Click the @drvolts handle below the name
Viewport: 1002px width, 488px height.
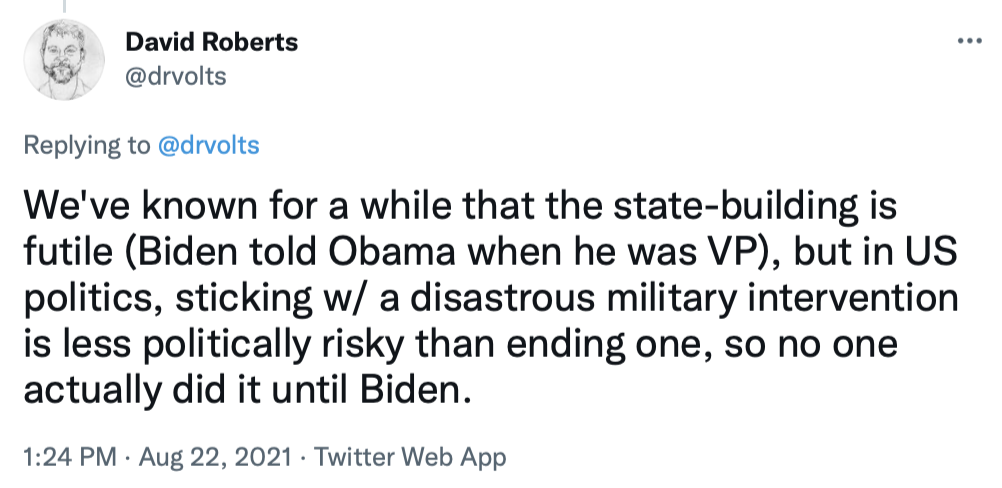[176, 76]
